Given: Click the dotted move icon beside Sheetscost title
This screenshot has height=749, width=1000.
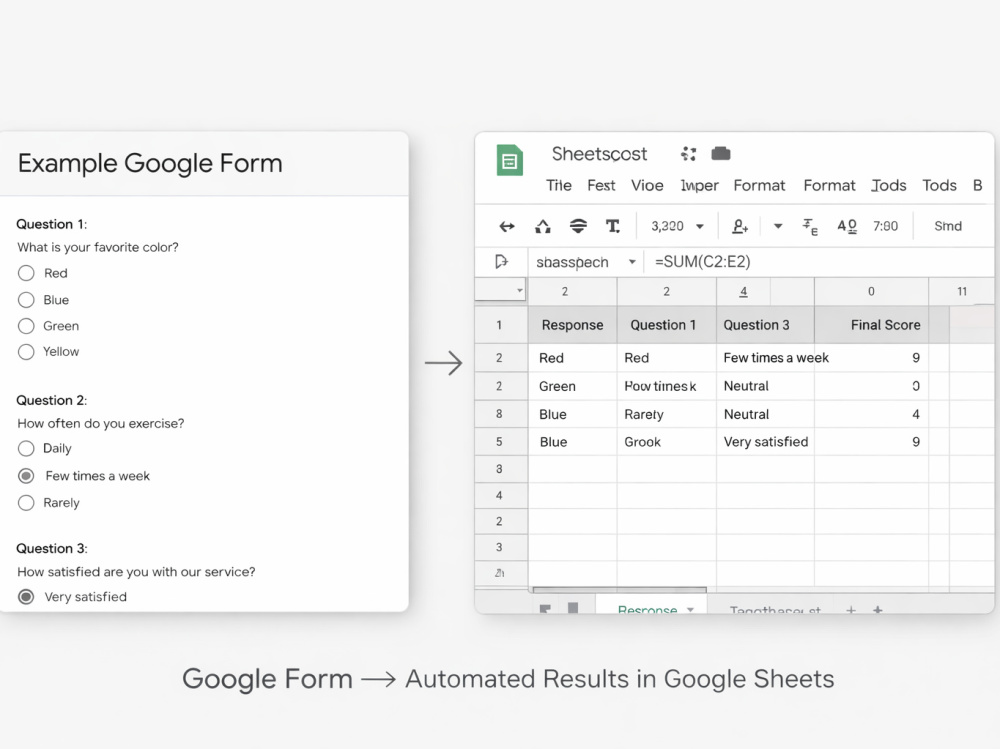Looking at the screenshot, I should coord(688,154).
